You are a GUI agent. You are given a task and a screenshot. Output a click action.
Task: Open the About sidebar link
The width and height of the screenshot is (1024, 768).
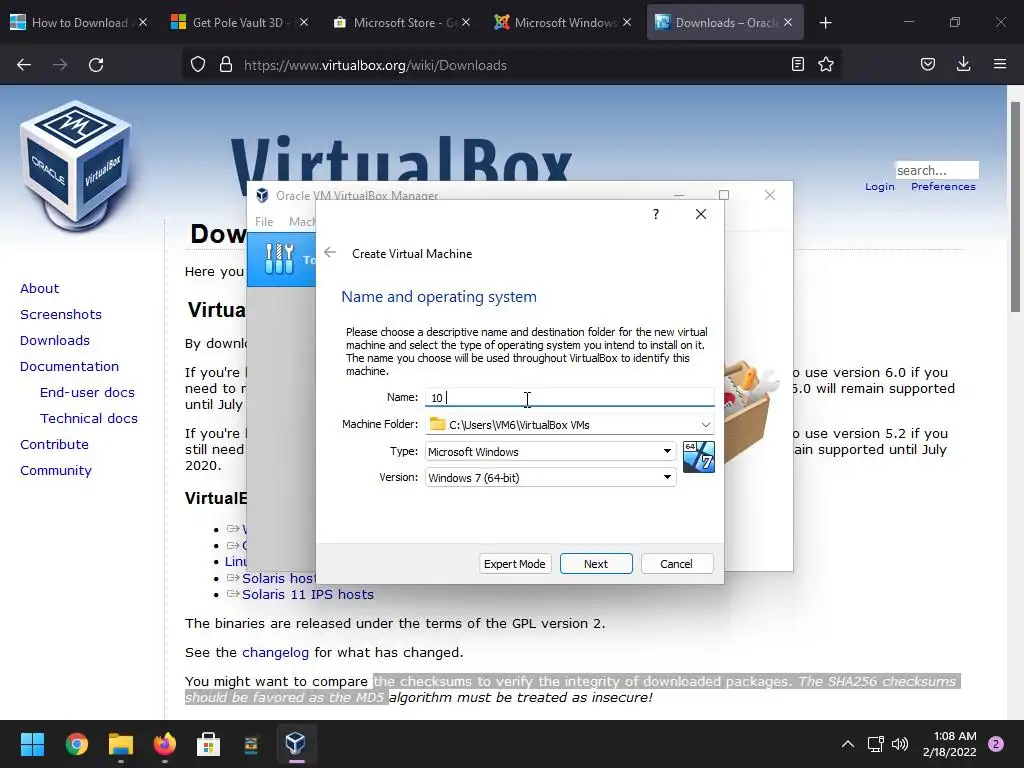pyautogui.click(x=39, y=288)
